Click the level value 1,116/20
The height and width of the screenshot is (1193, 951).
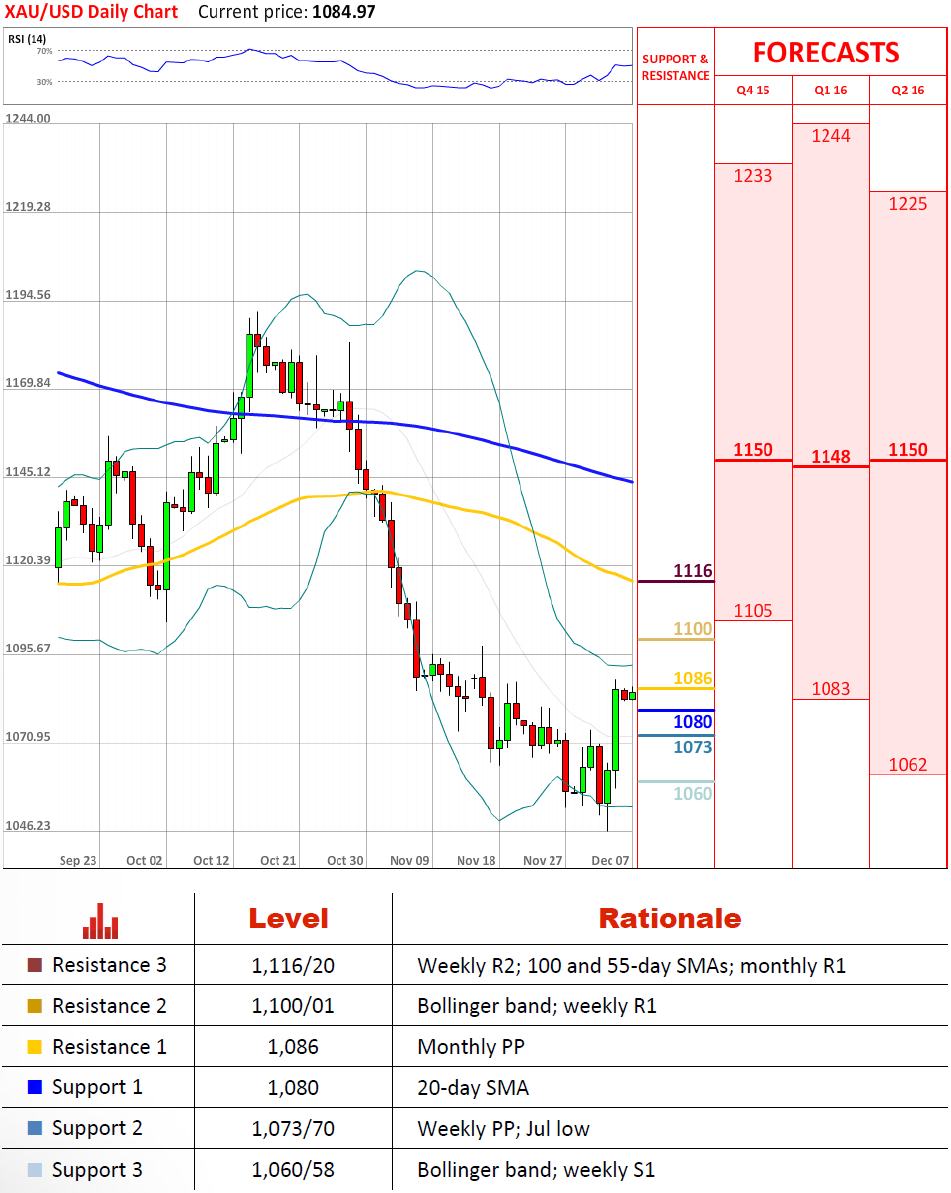pyautogui.click(x=293, y=966)
